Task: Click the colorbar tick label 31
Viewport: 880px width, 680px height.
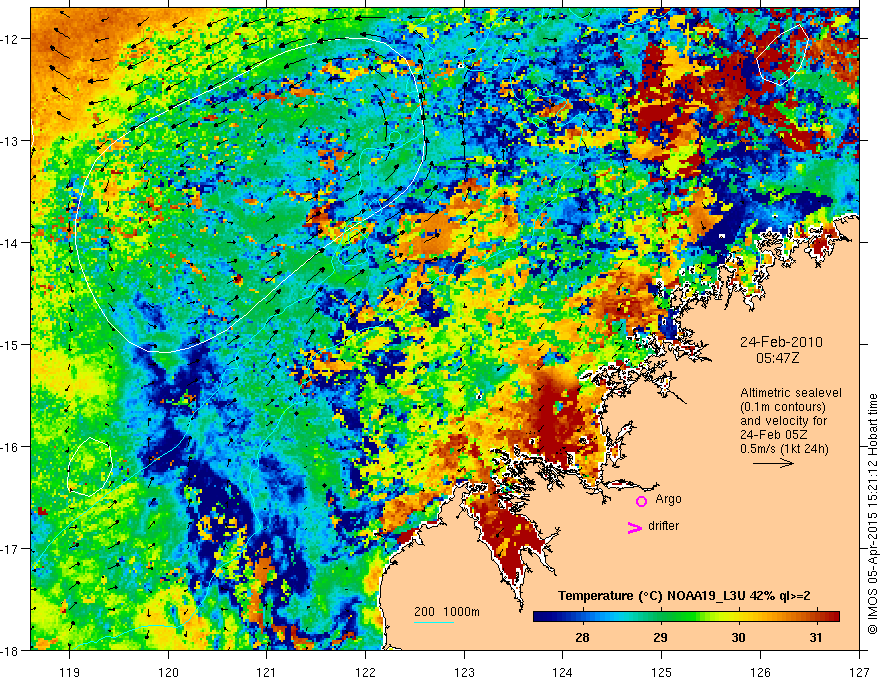Action: [x=816, y=637]
